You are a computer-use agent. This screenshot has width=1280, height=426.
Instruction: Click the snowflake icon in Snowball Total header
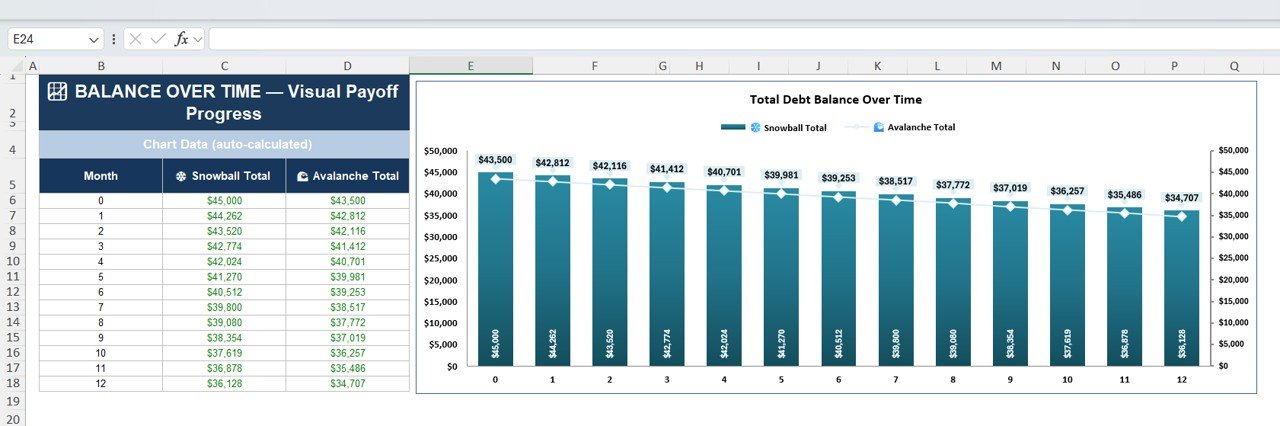pyautogui.click(x=181, y=176)
